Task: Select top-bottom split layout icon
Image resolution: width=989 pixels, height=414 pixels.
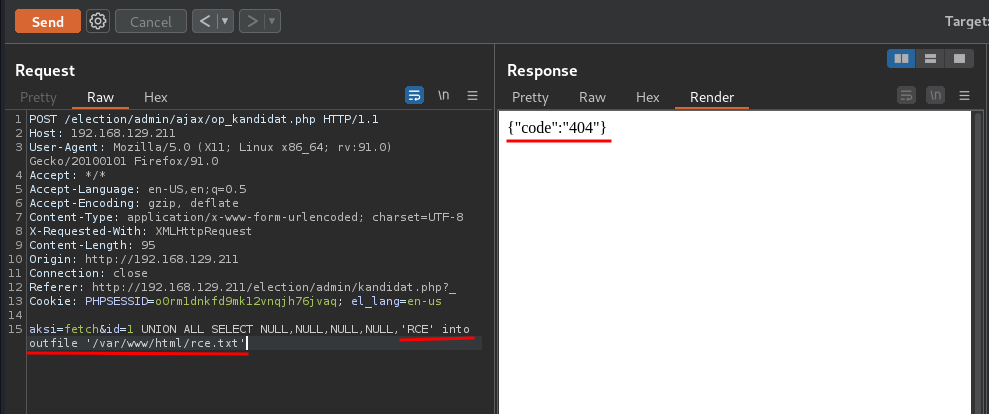Action: pos(930,59)
